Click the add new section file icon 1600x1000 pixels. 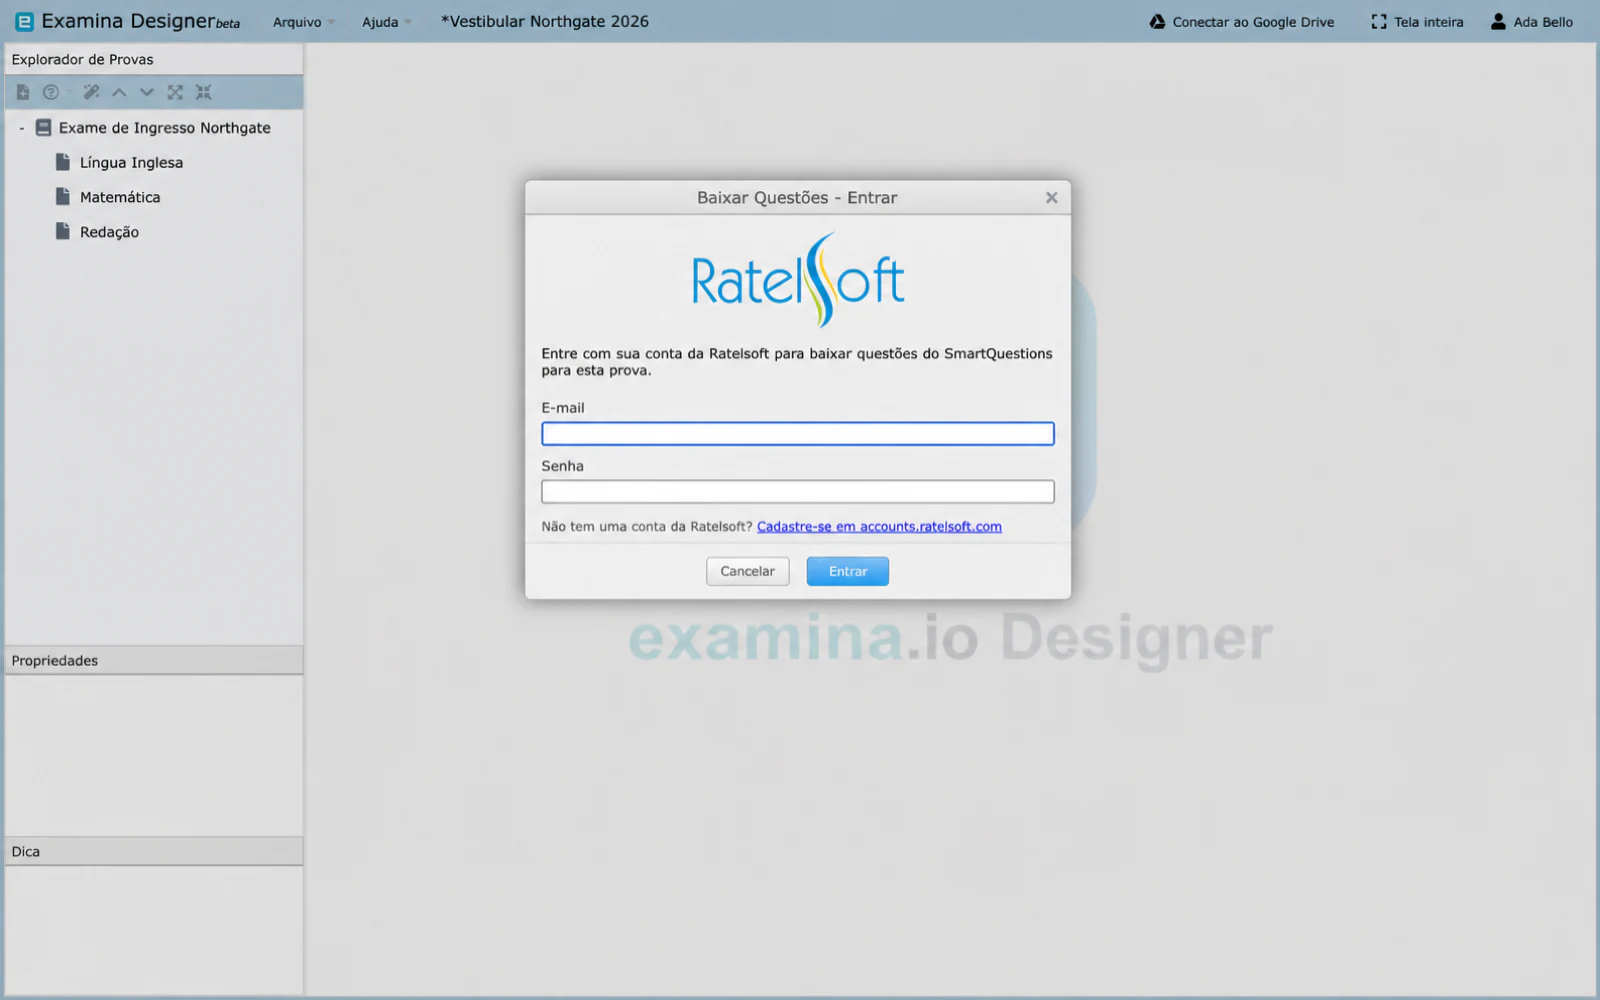[x=23, y=92]
